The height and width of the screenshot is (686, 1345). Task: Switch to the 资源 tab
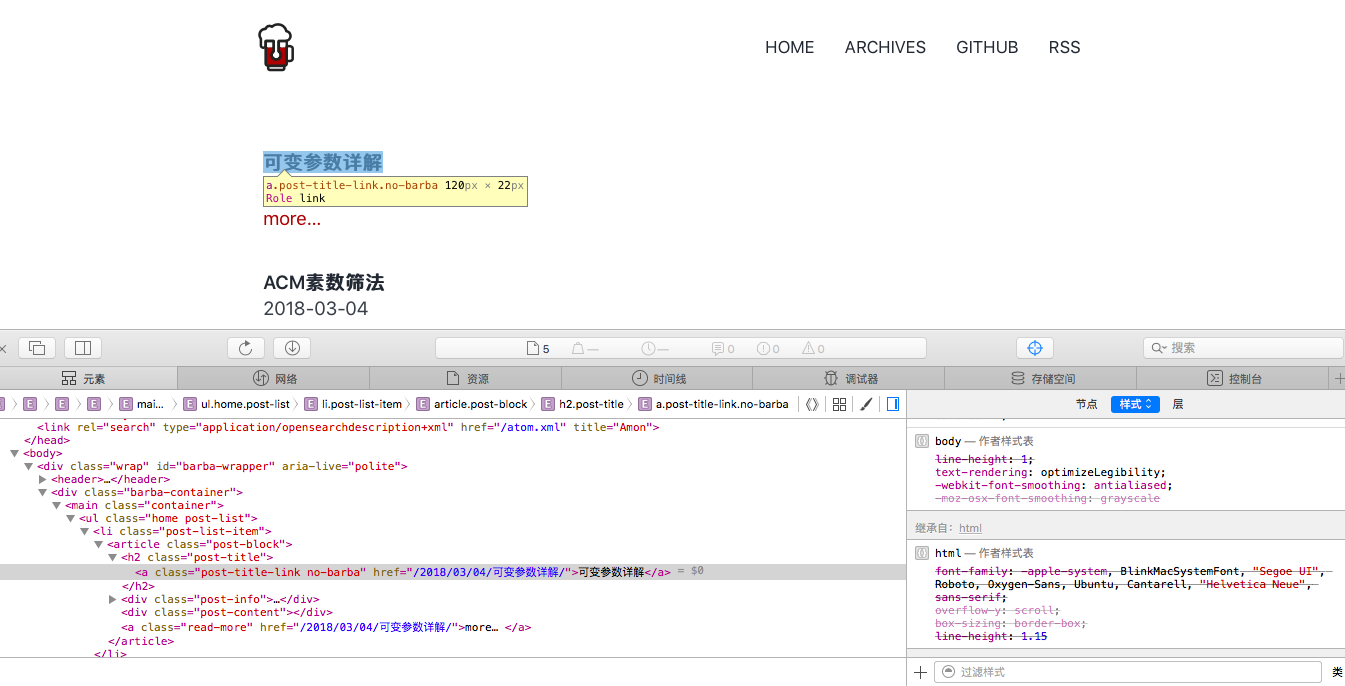(x=465, y=378)
